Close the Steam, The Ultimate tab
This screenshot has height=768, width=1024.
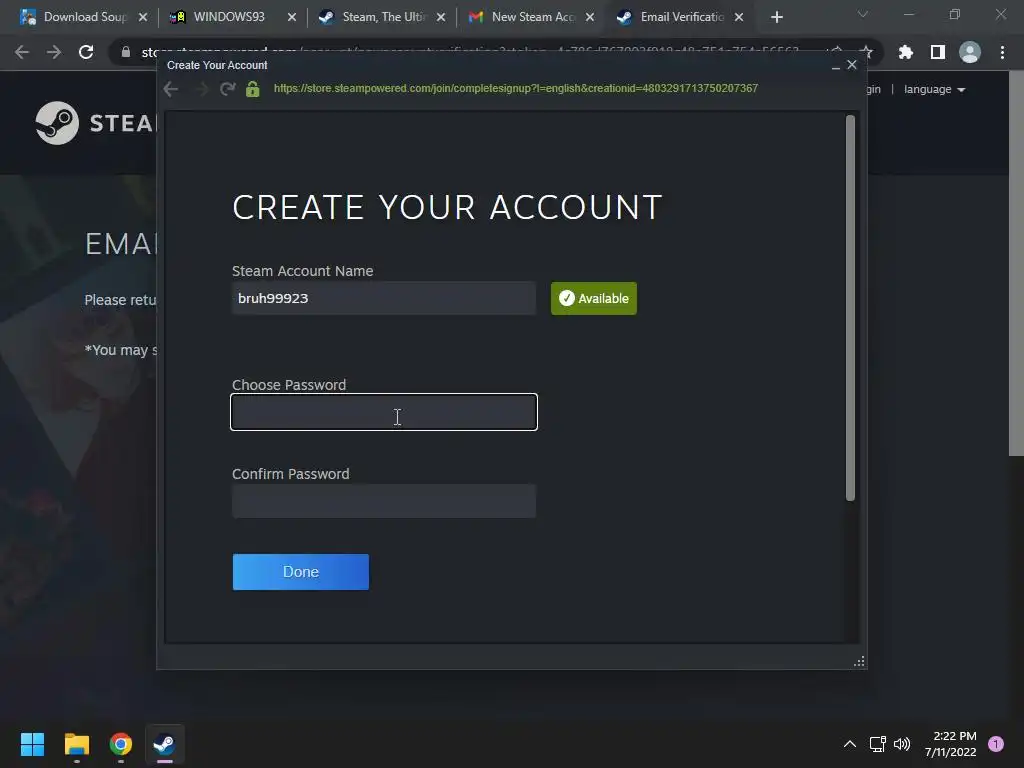(x=441, y=17)
